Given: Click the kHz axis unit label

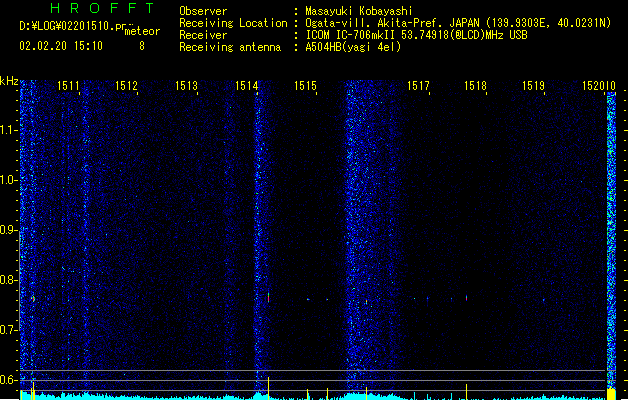Looking at the screenshot, I should pos(9,81).
